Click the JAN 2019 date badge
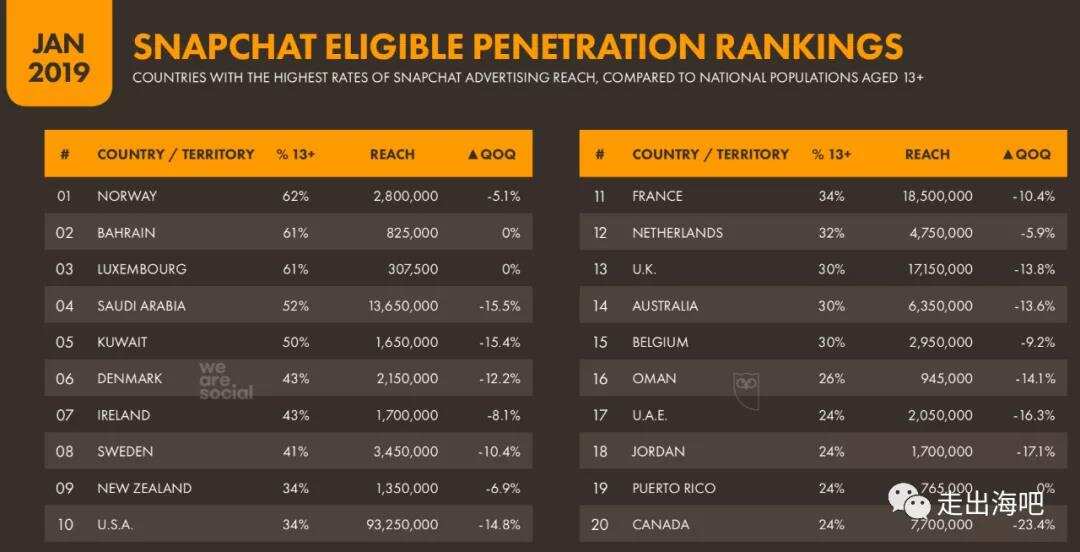Viewport: 1080px width, 552px height. click(x=58, y=58)
